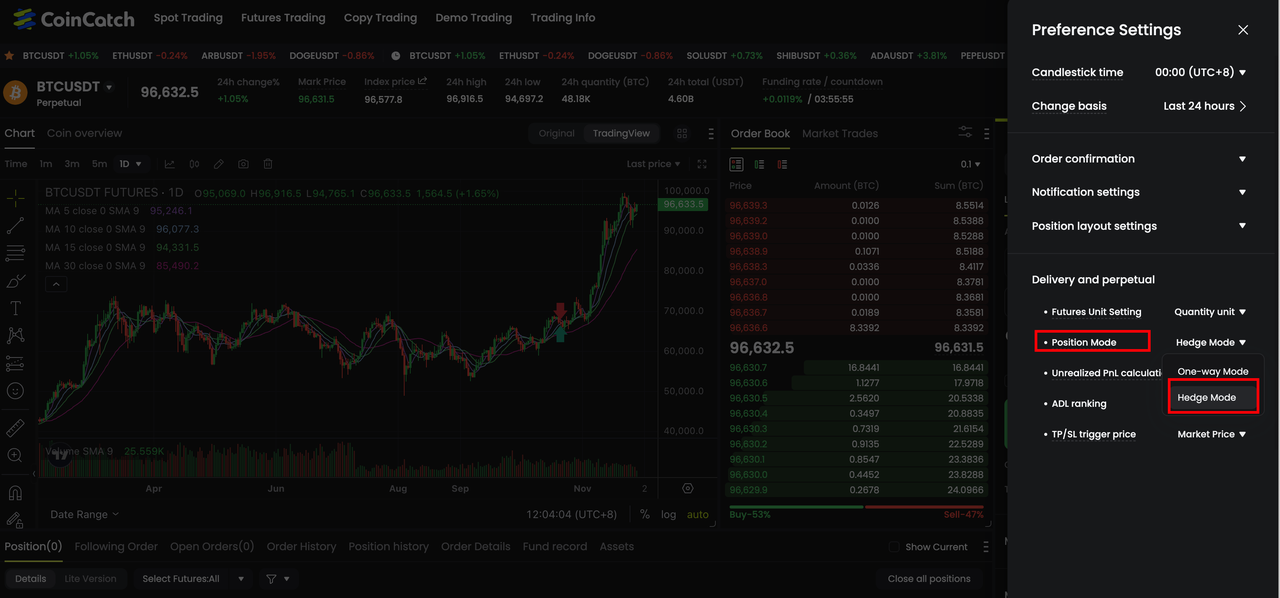This screenshot has height=598, width=1280.
Task: Open the Candlestick time dropdown
Action: pyautogui.click(x=1200, y=72)
